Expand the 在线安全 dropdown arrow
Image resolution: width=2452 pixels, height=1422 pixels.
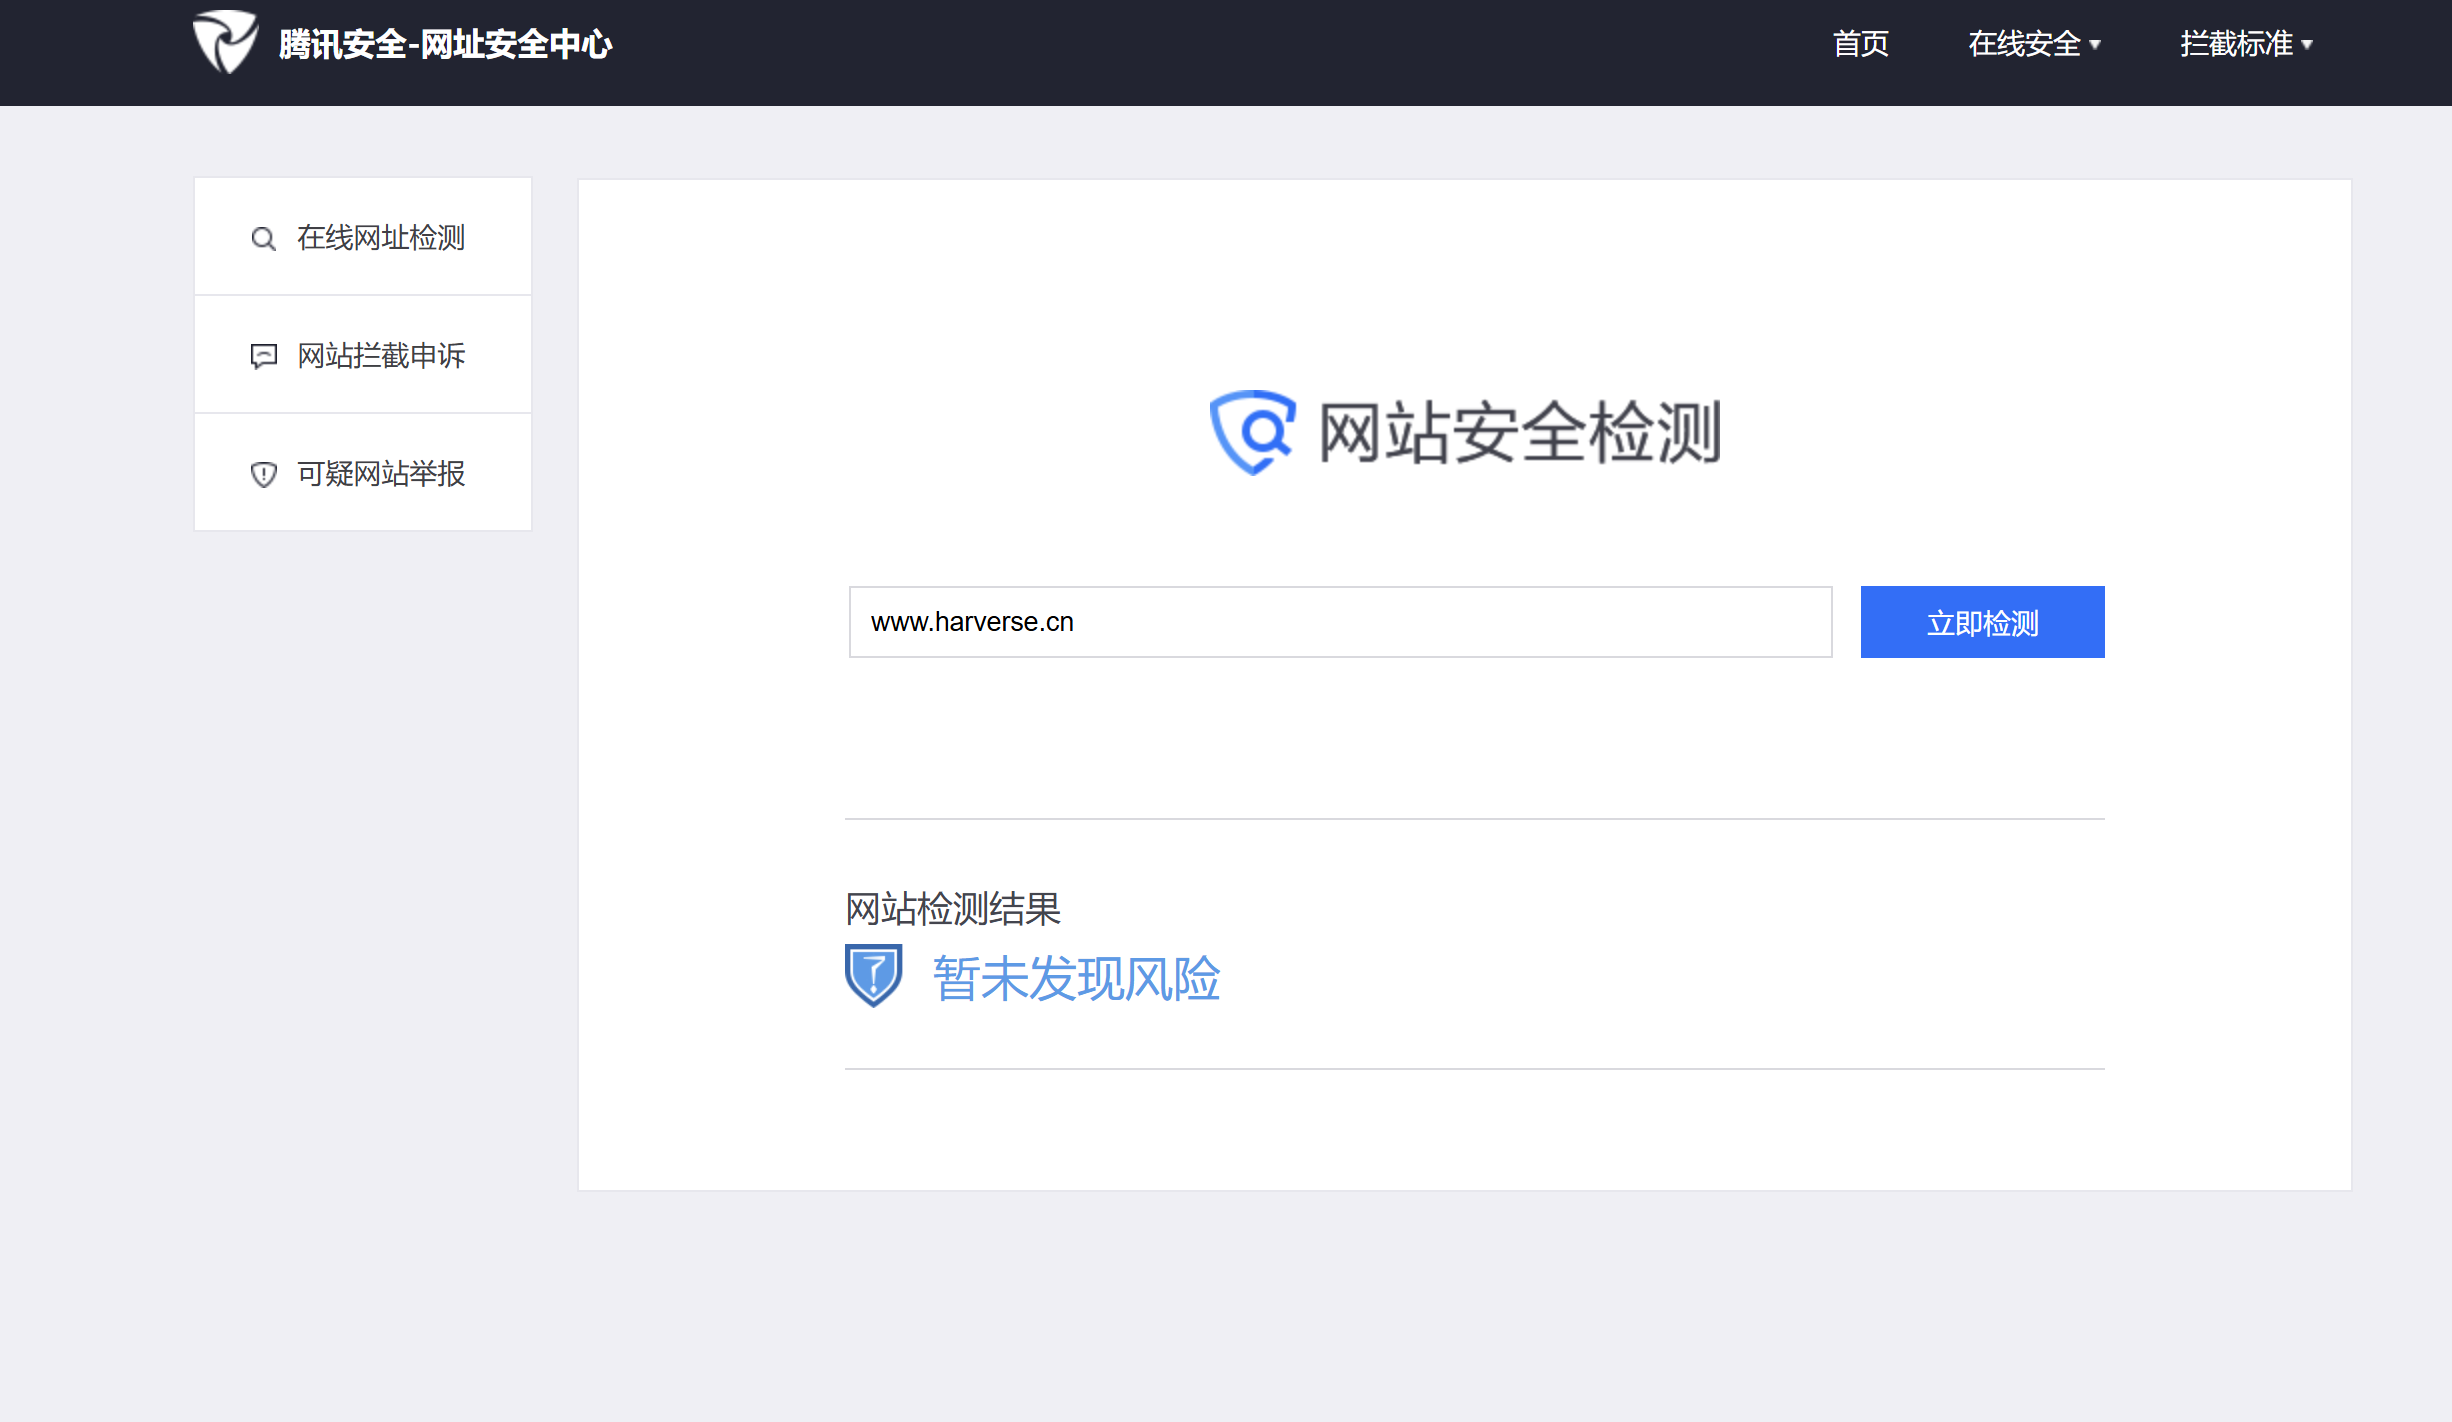(x=2096, y=45)
